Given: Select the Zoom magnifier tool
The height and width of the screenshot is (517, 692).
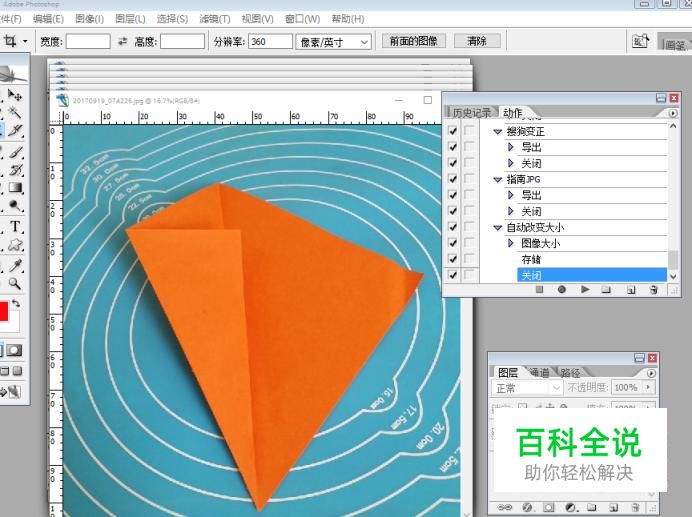Looking at the screenshot, I should tap(15, 283).
